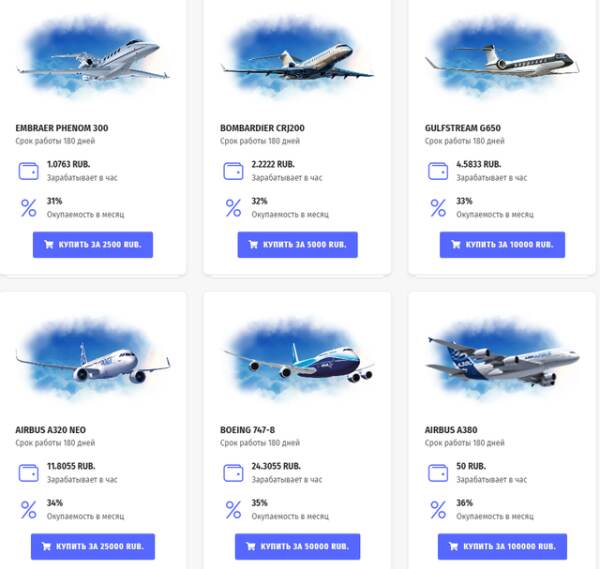600x569 pixels.
Task: Buy the Embraer Phenom 300 for 2500 RUB
Action: [x=92, y=245]
